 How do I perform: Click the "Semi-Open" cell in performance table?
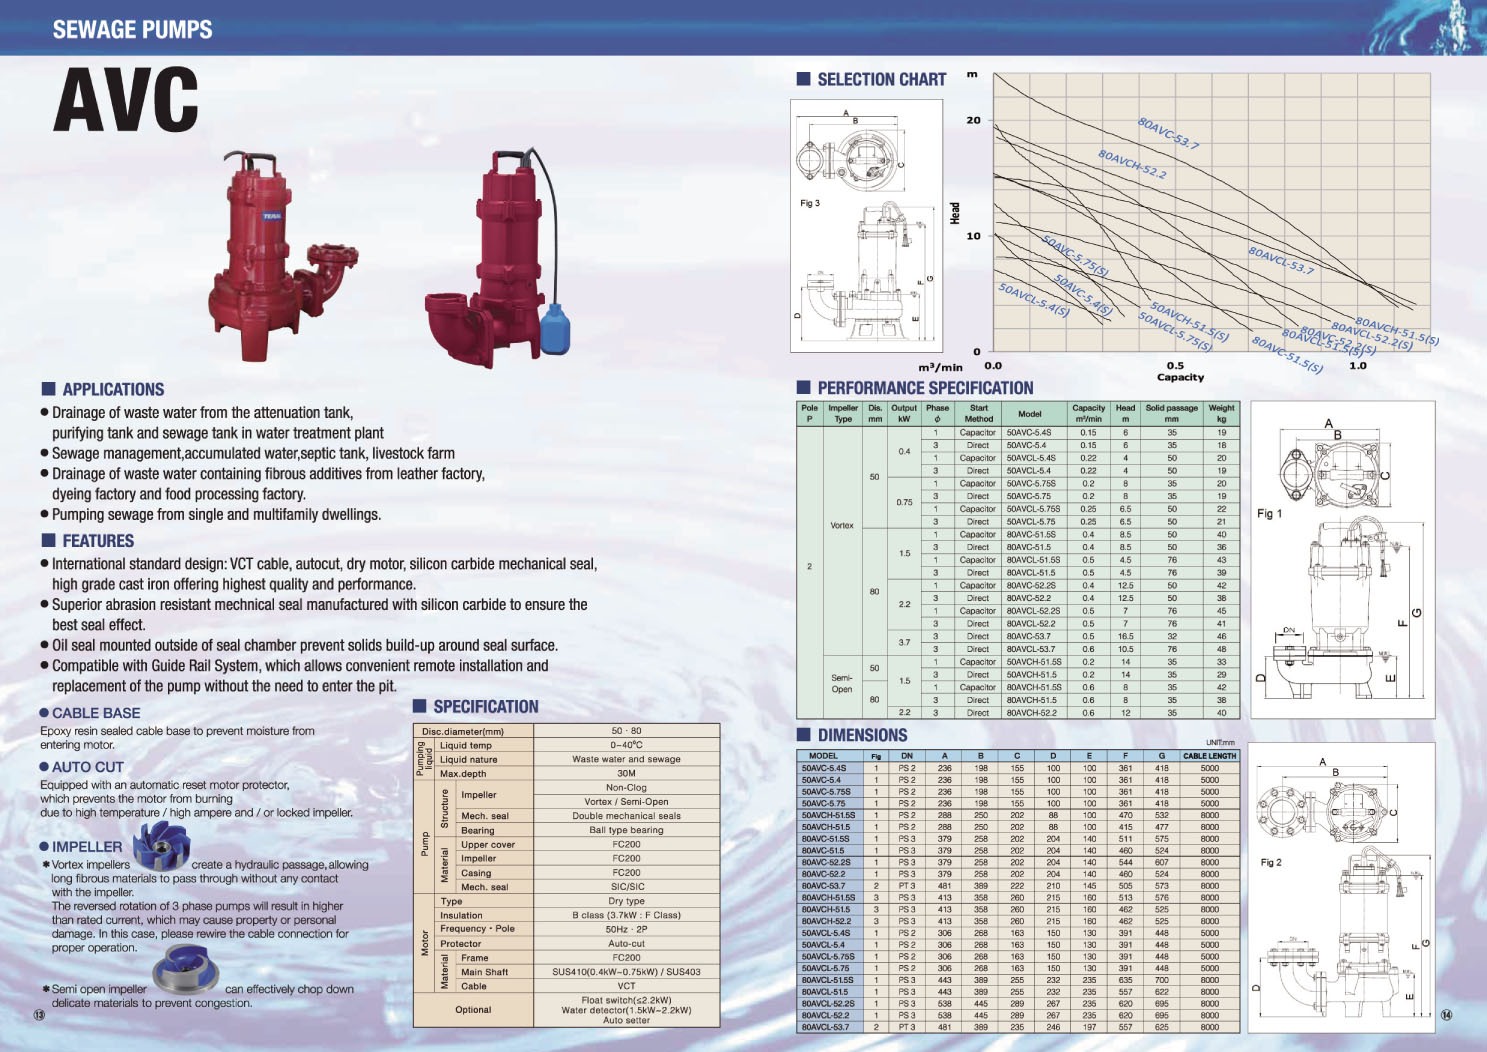(842, 683)
